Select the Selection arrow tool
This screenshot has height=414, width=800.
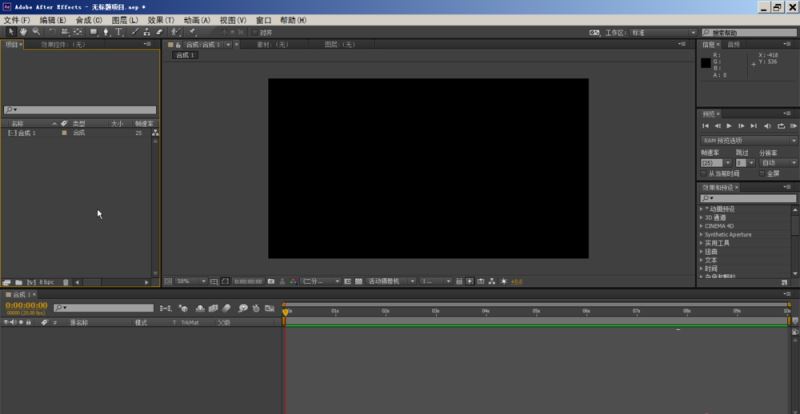(x=11, y=32)
